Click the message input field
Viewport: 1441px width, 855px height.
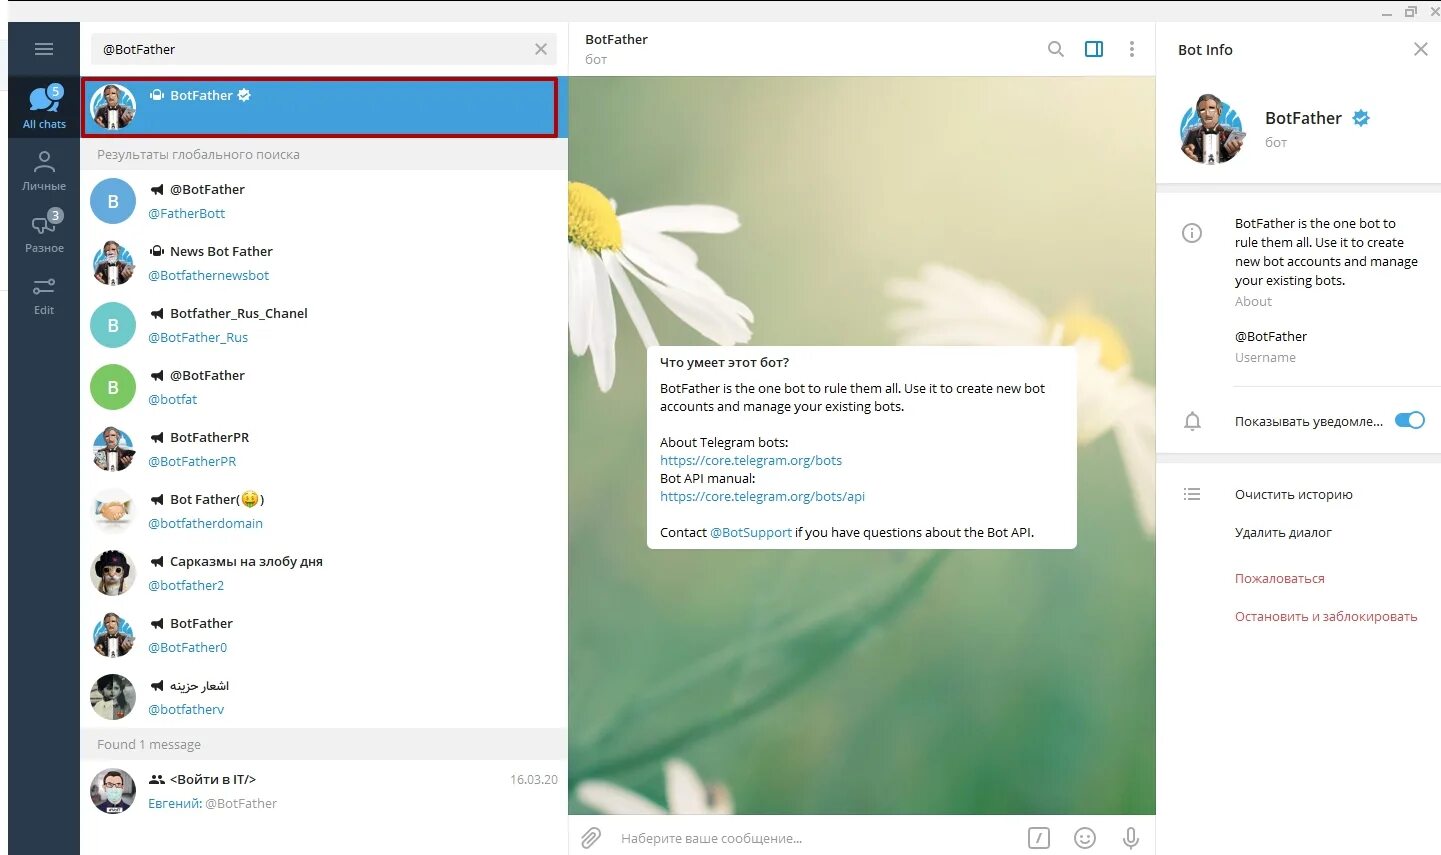tap(815, 838)
